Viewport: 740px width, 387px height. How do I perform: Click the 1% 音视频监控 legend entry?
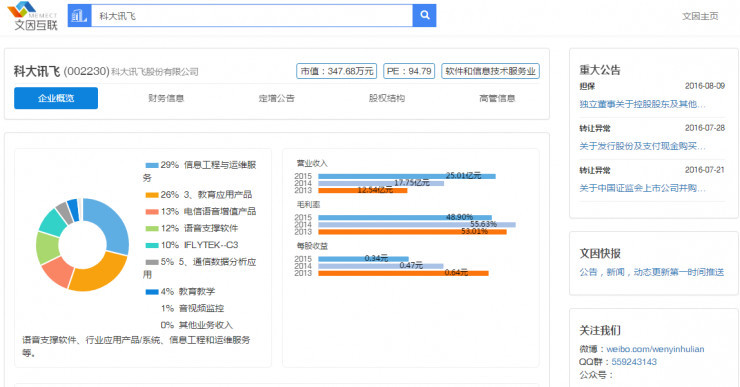pyautogui.click(x=192, y=309)
